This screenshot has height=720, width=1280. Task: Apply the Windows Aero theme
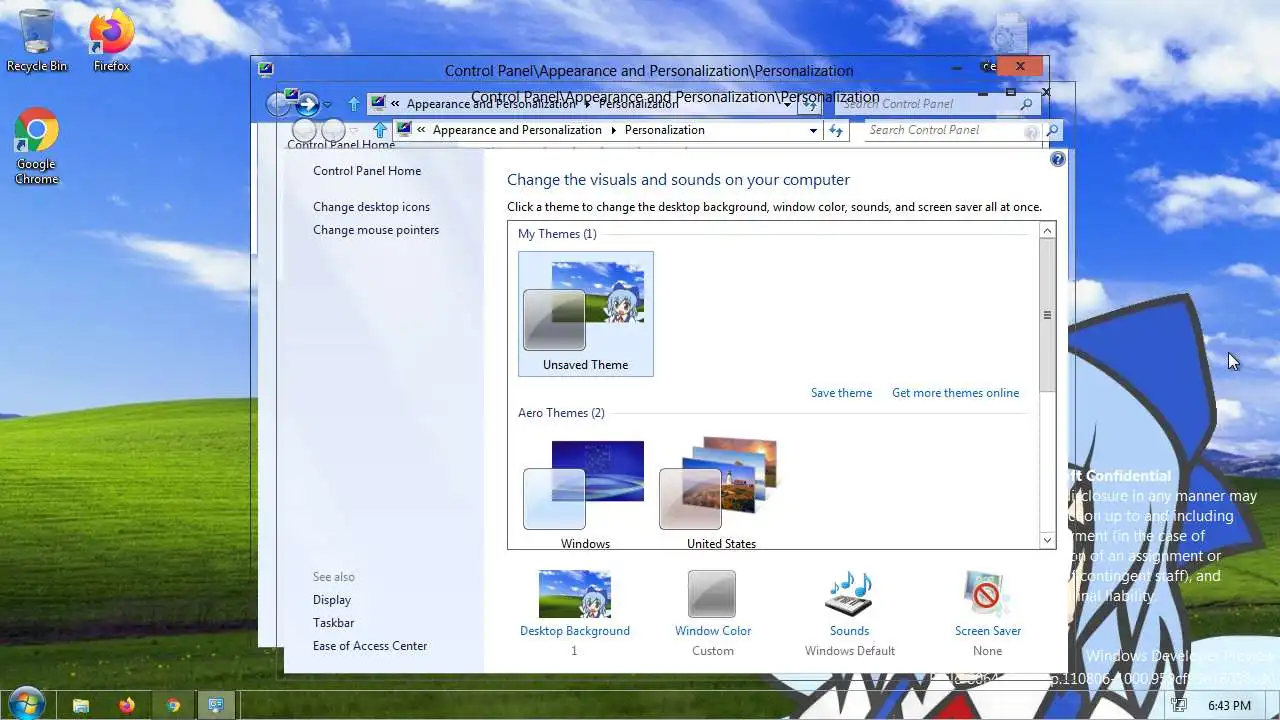585,493
